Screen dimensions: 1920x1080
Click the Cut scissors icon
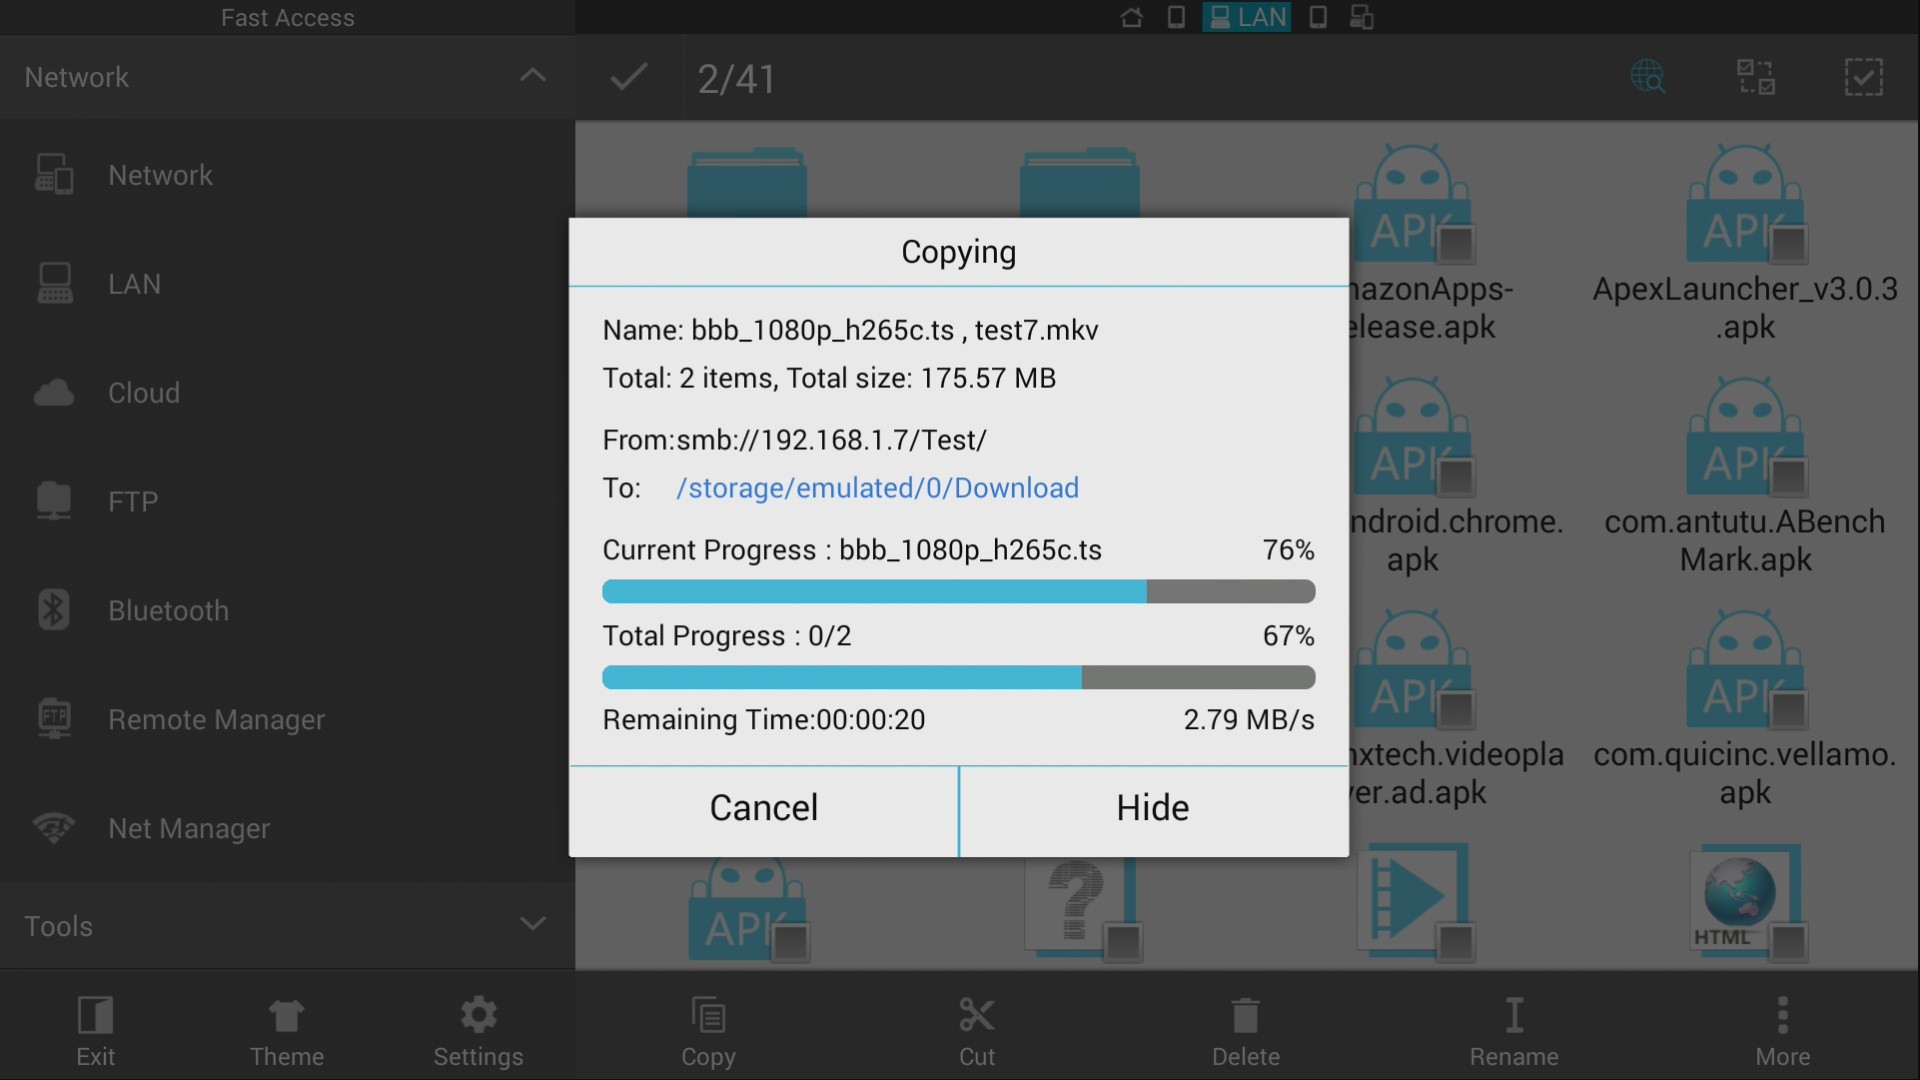(976, 1016)
